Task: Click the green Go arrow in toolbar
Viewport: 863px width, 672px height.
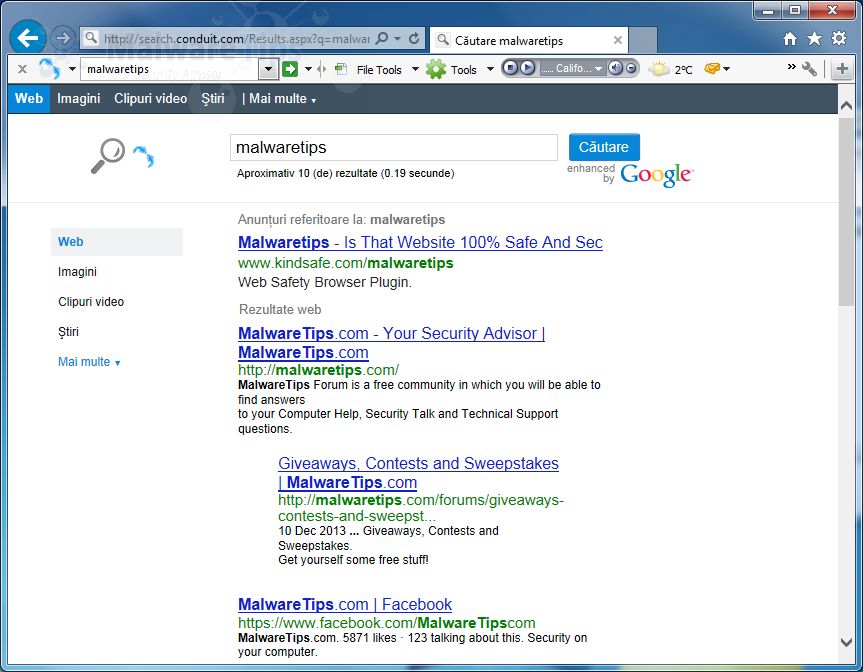Action: click(x=290, y=69)
